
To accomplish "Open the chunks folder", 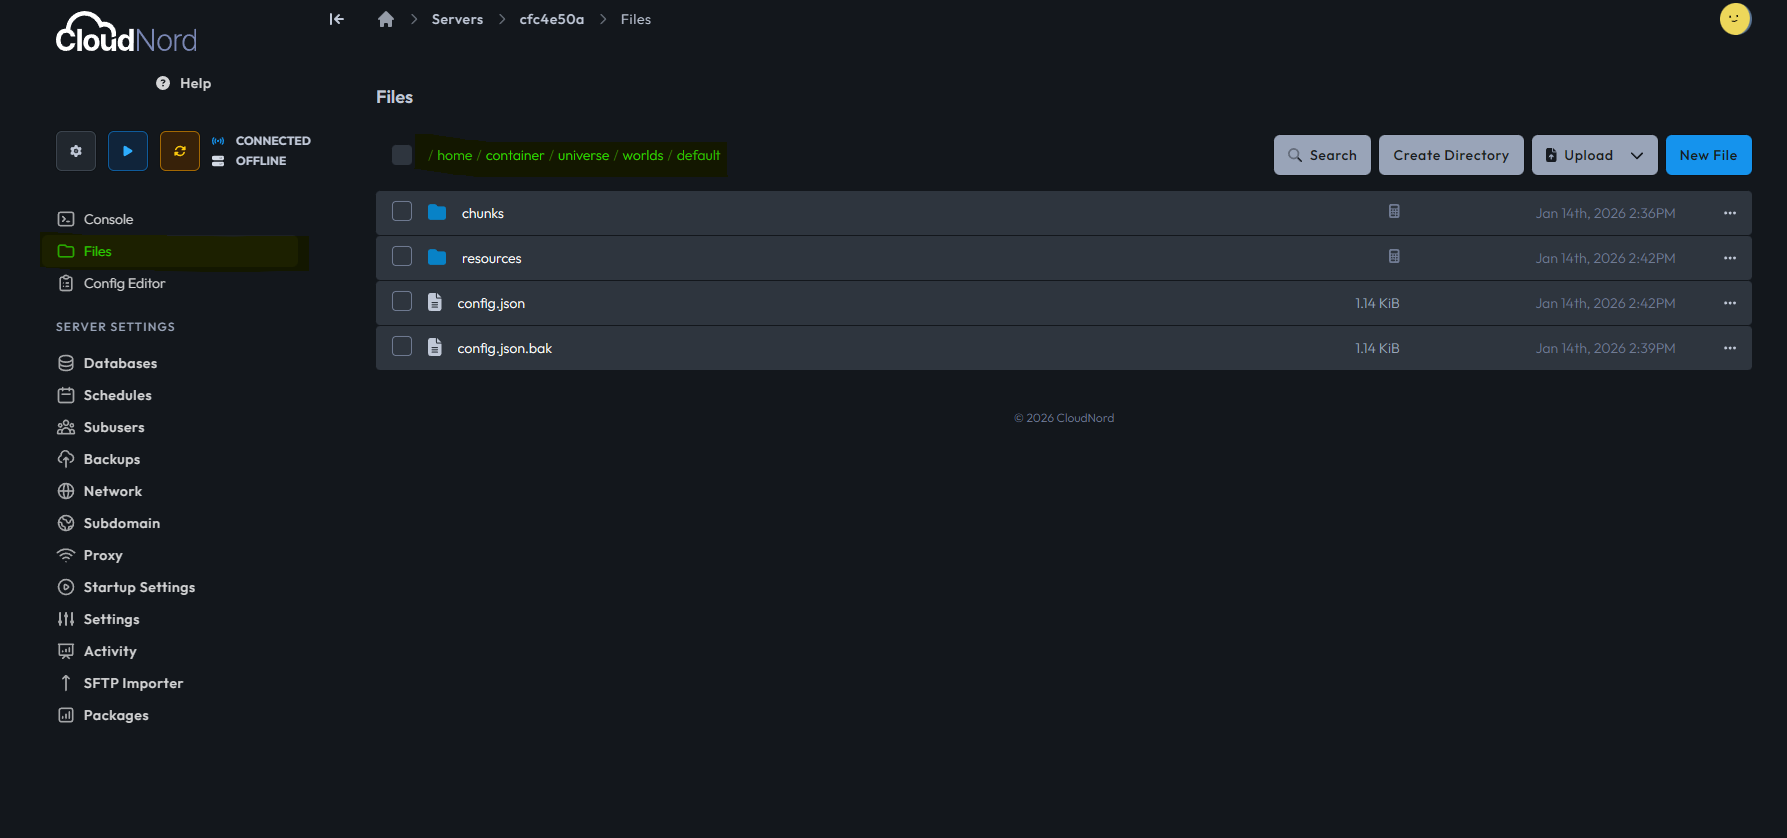I will coord(483,213).
